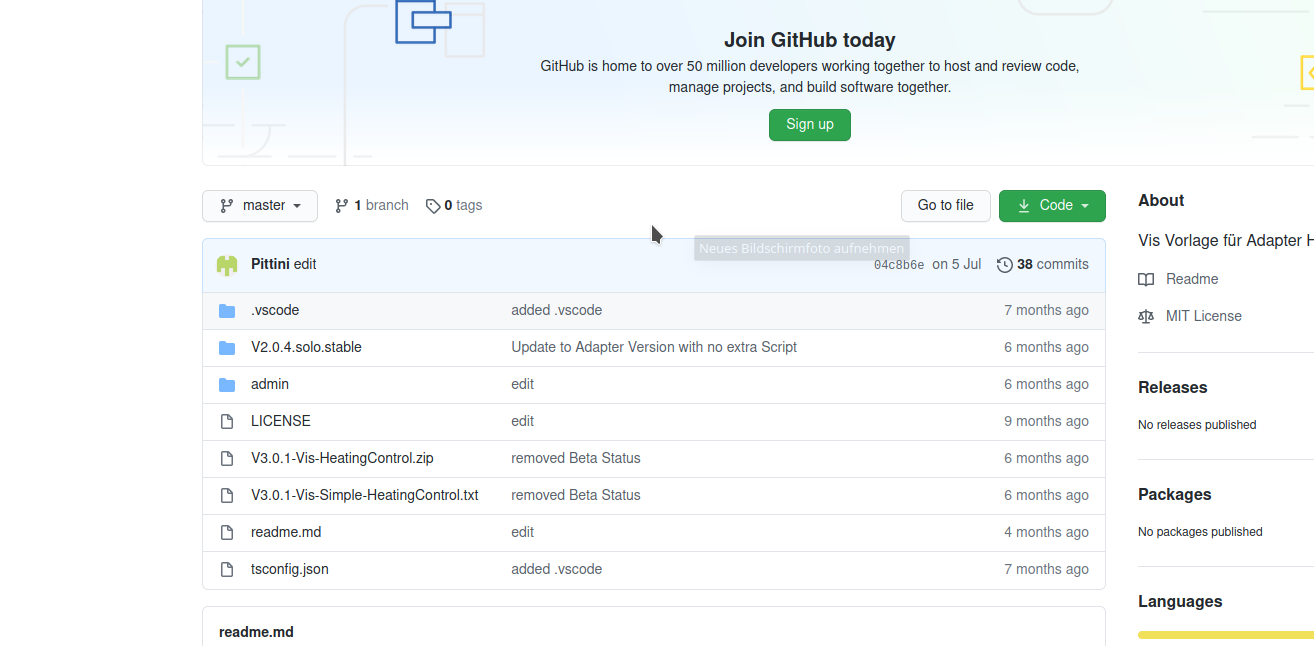Click the admin folder icon
The image size is (1314, 646).
227,385
